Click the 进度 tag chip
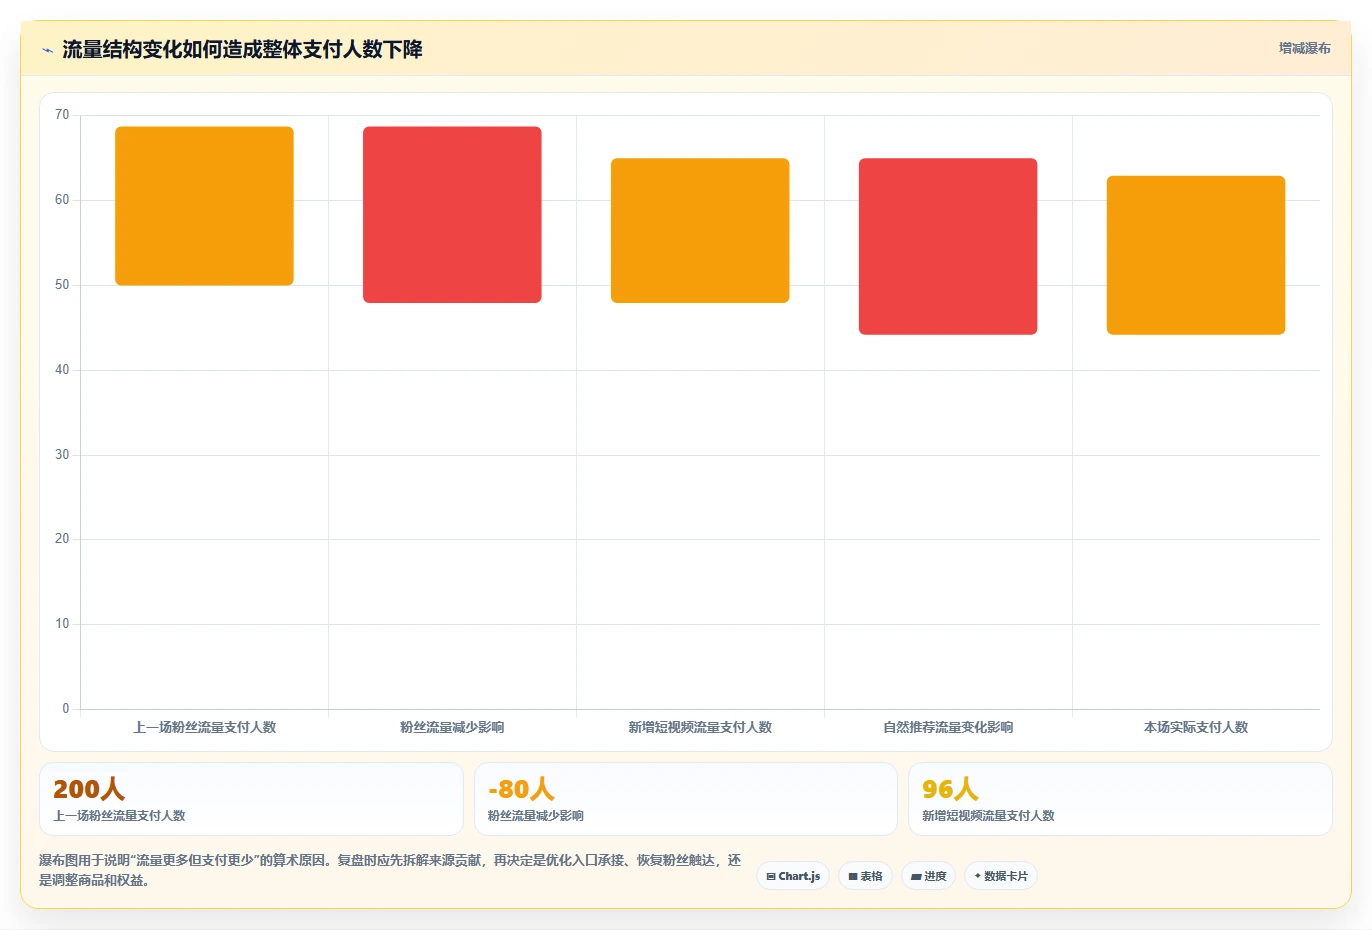This screenshot has height=930, width=1372. pos(928,876)
